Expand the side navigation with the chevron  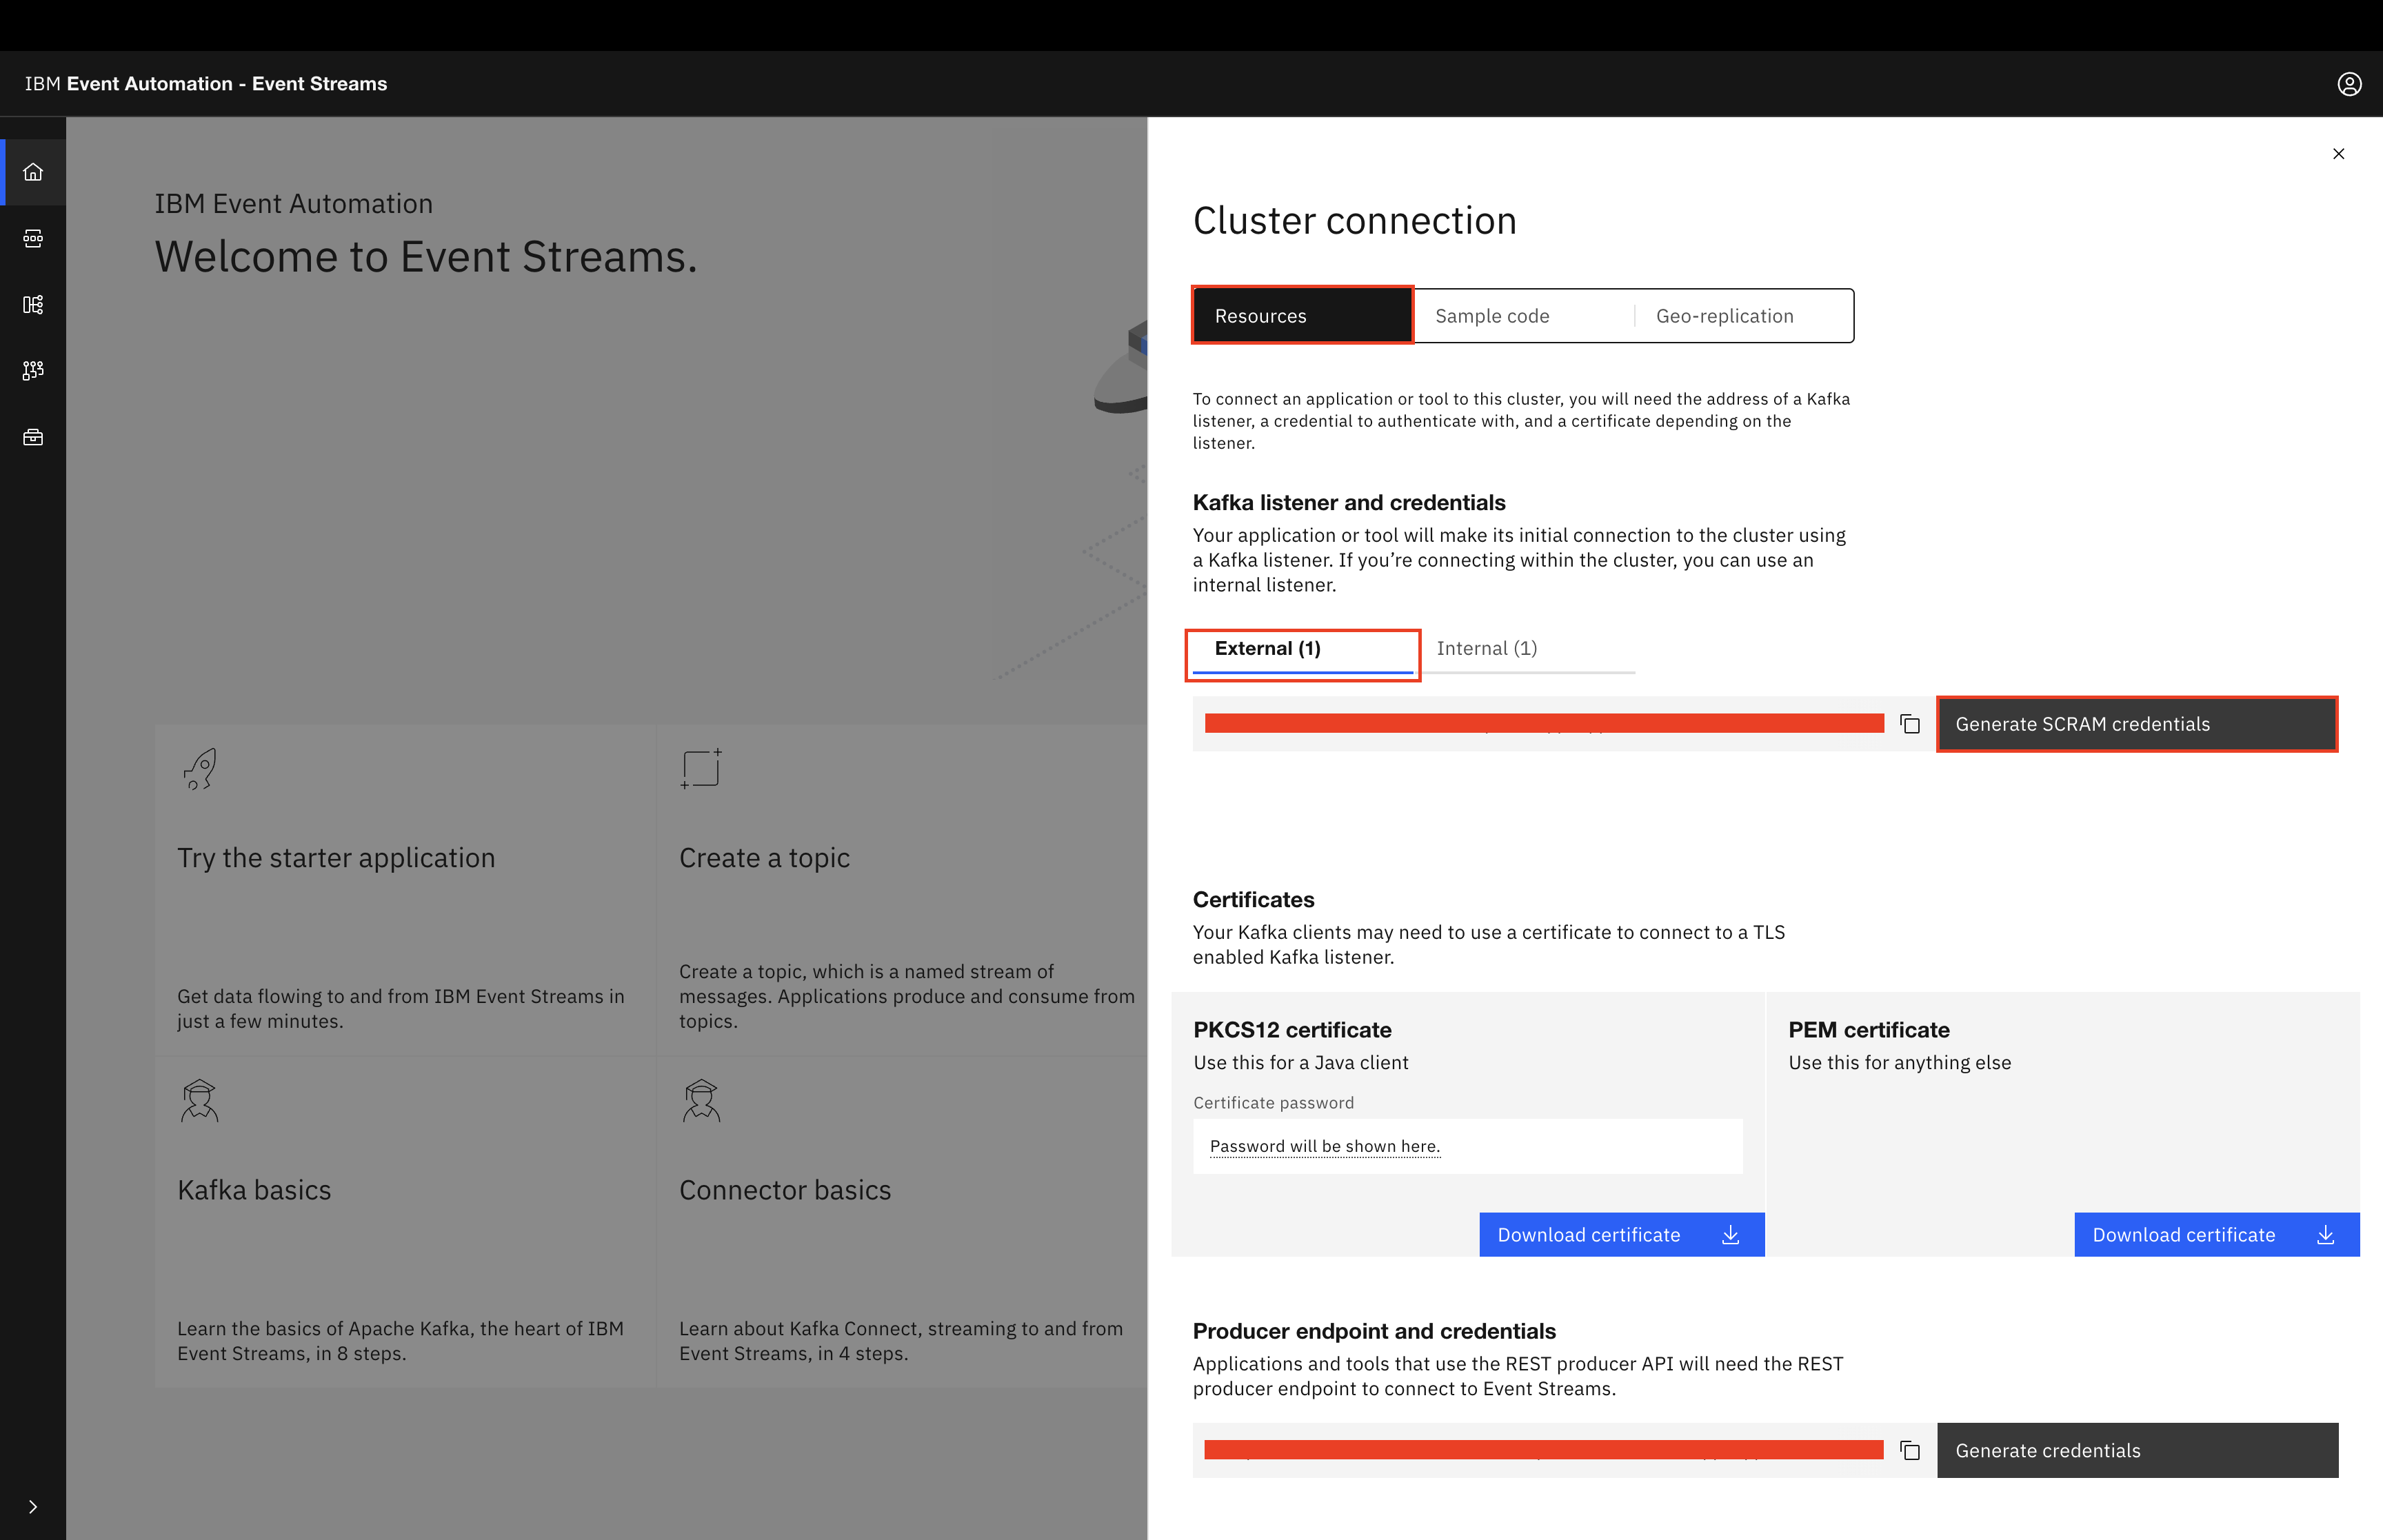tap(33, 1506)
